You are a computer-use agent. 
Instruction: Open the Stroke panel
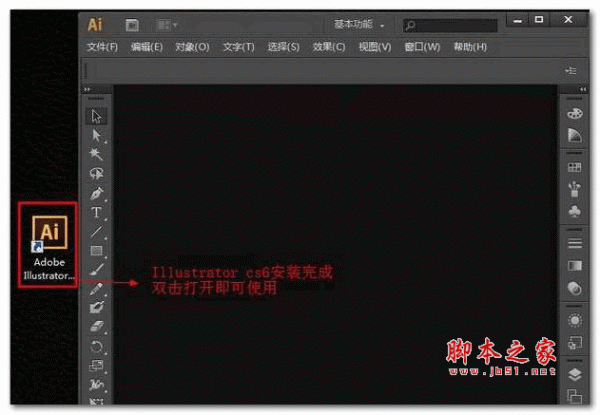click(574, 243)
